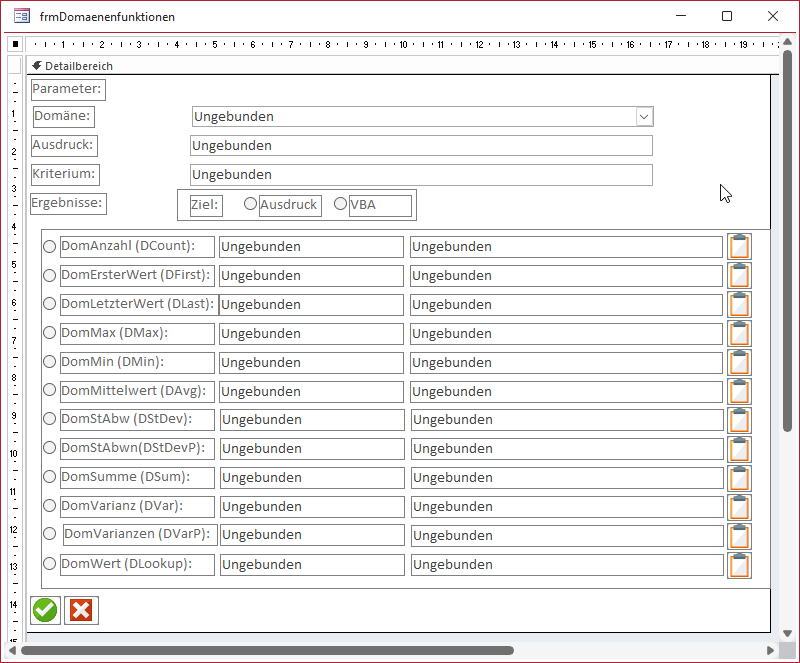Click the clipboard icon in the DomMax row
The height and width of the screenshot is (663, 800).
(739, 334)
